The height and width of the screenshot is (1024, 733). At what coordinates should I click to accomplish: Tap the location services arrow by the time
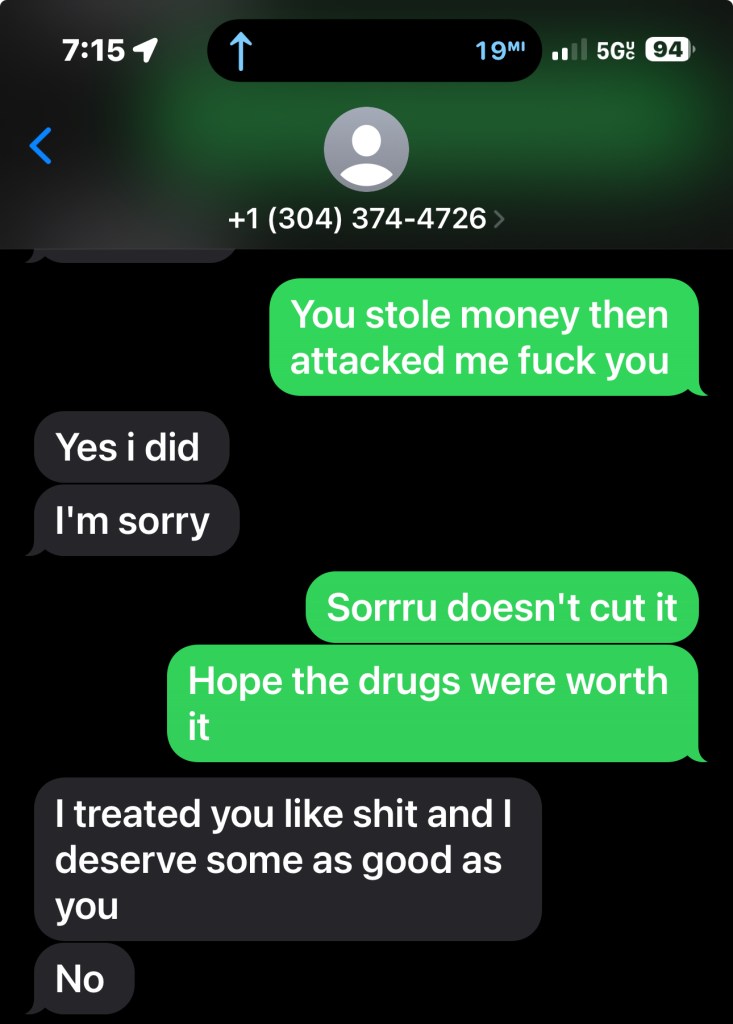coord(145,50)
